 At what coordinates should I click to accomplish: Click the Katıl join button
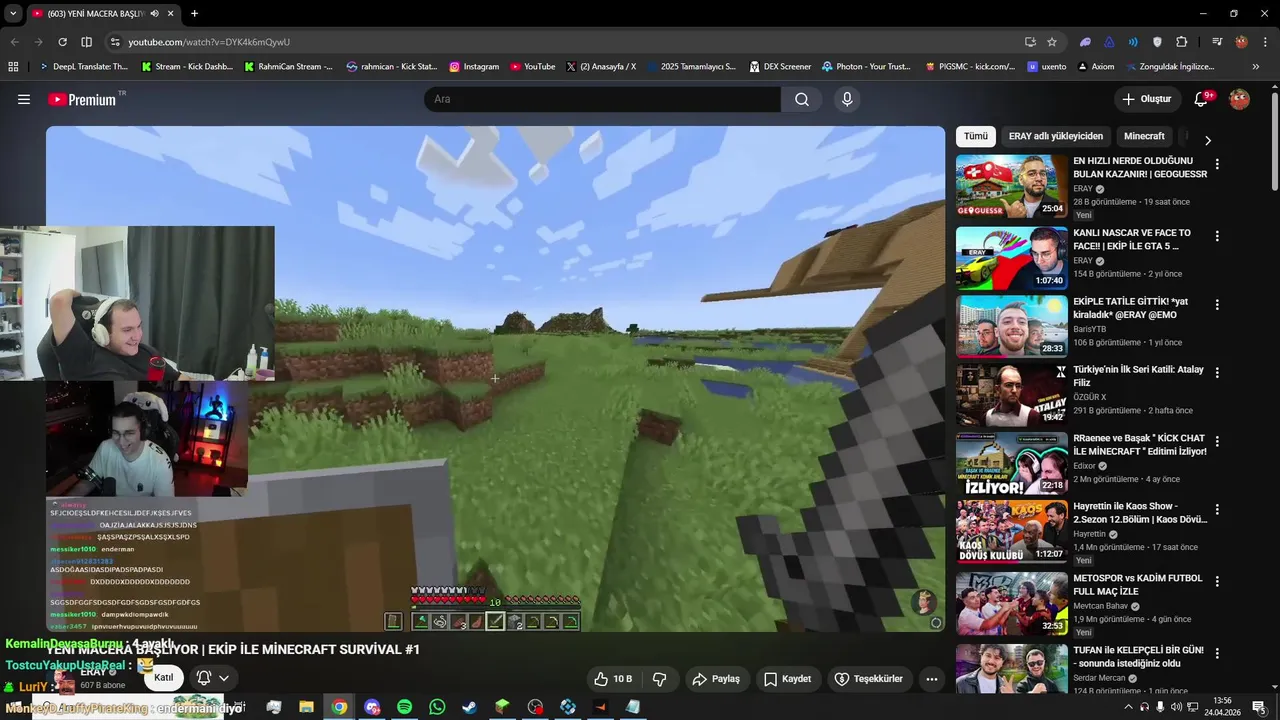163,678
